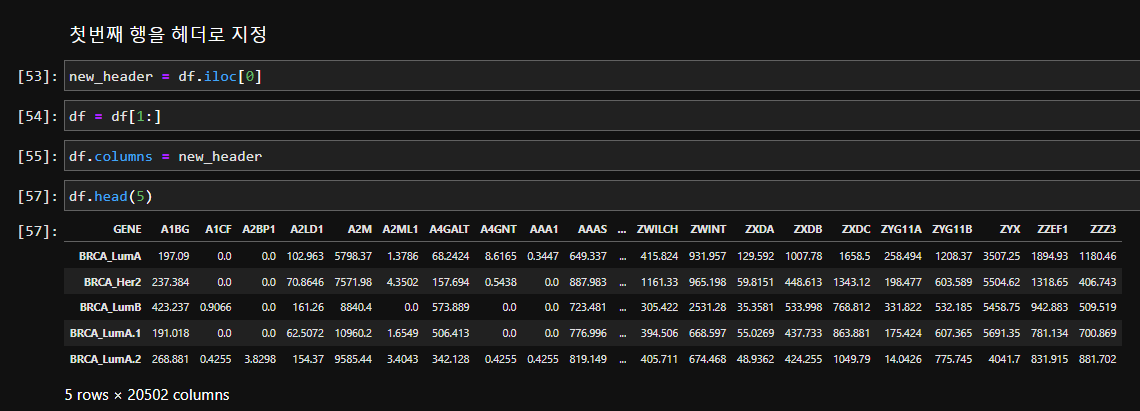
Task: Click the value 3.8298 in the A2BP1 column
Action: 259,359
